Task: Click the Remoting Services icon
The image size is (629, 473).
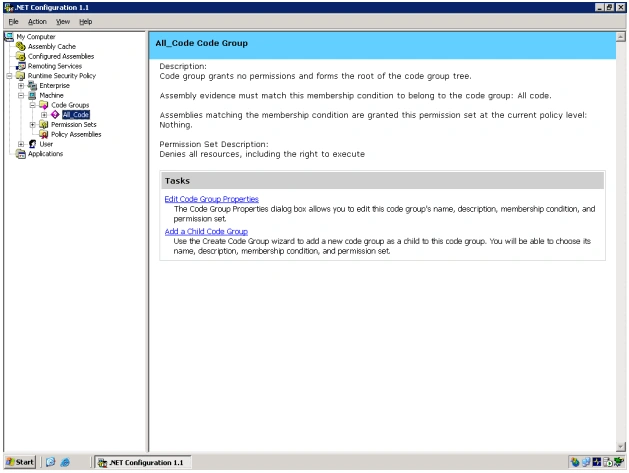Action: 20,66
